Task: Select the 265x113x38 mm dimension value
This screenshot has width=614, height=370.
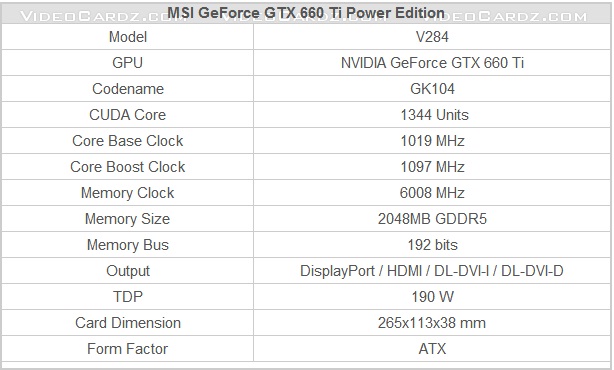Action: (x=432, y=323)
